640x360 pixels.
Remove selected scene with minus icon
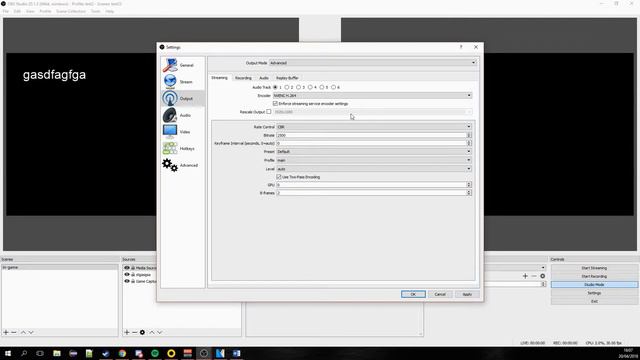tap(14, 332)
